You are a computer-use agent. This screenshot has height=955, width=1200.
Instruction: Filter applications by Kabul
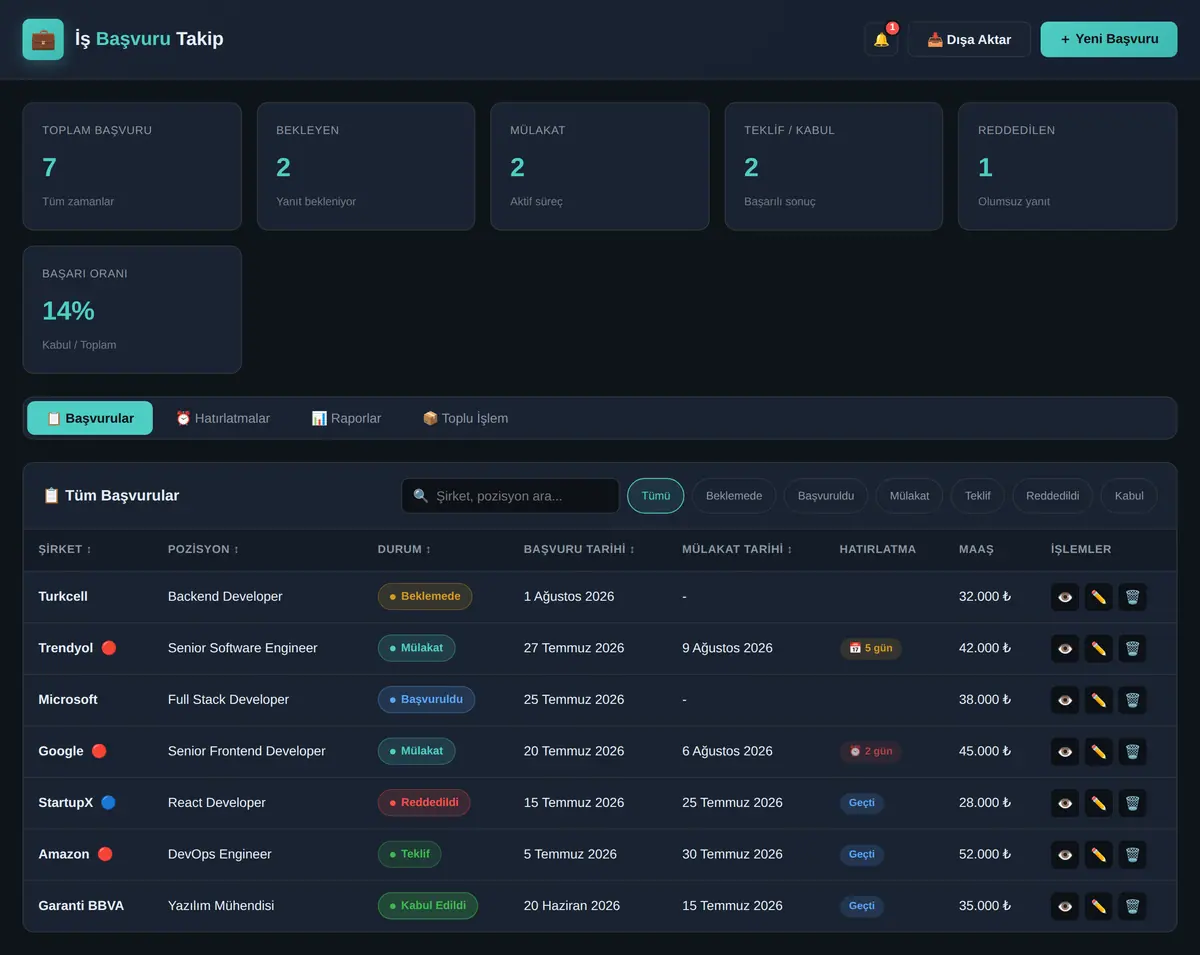(1129, 496)
